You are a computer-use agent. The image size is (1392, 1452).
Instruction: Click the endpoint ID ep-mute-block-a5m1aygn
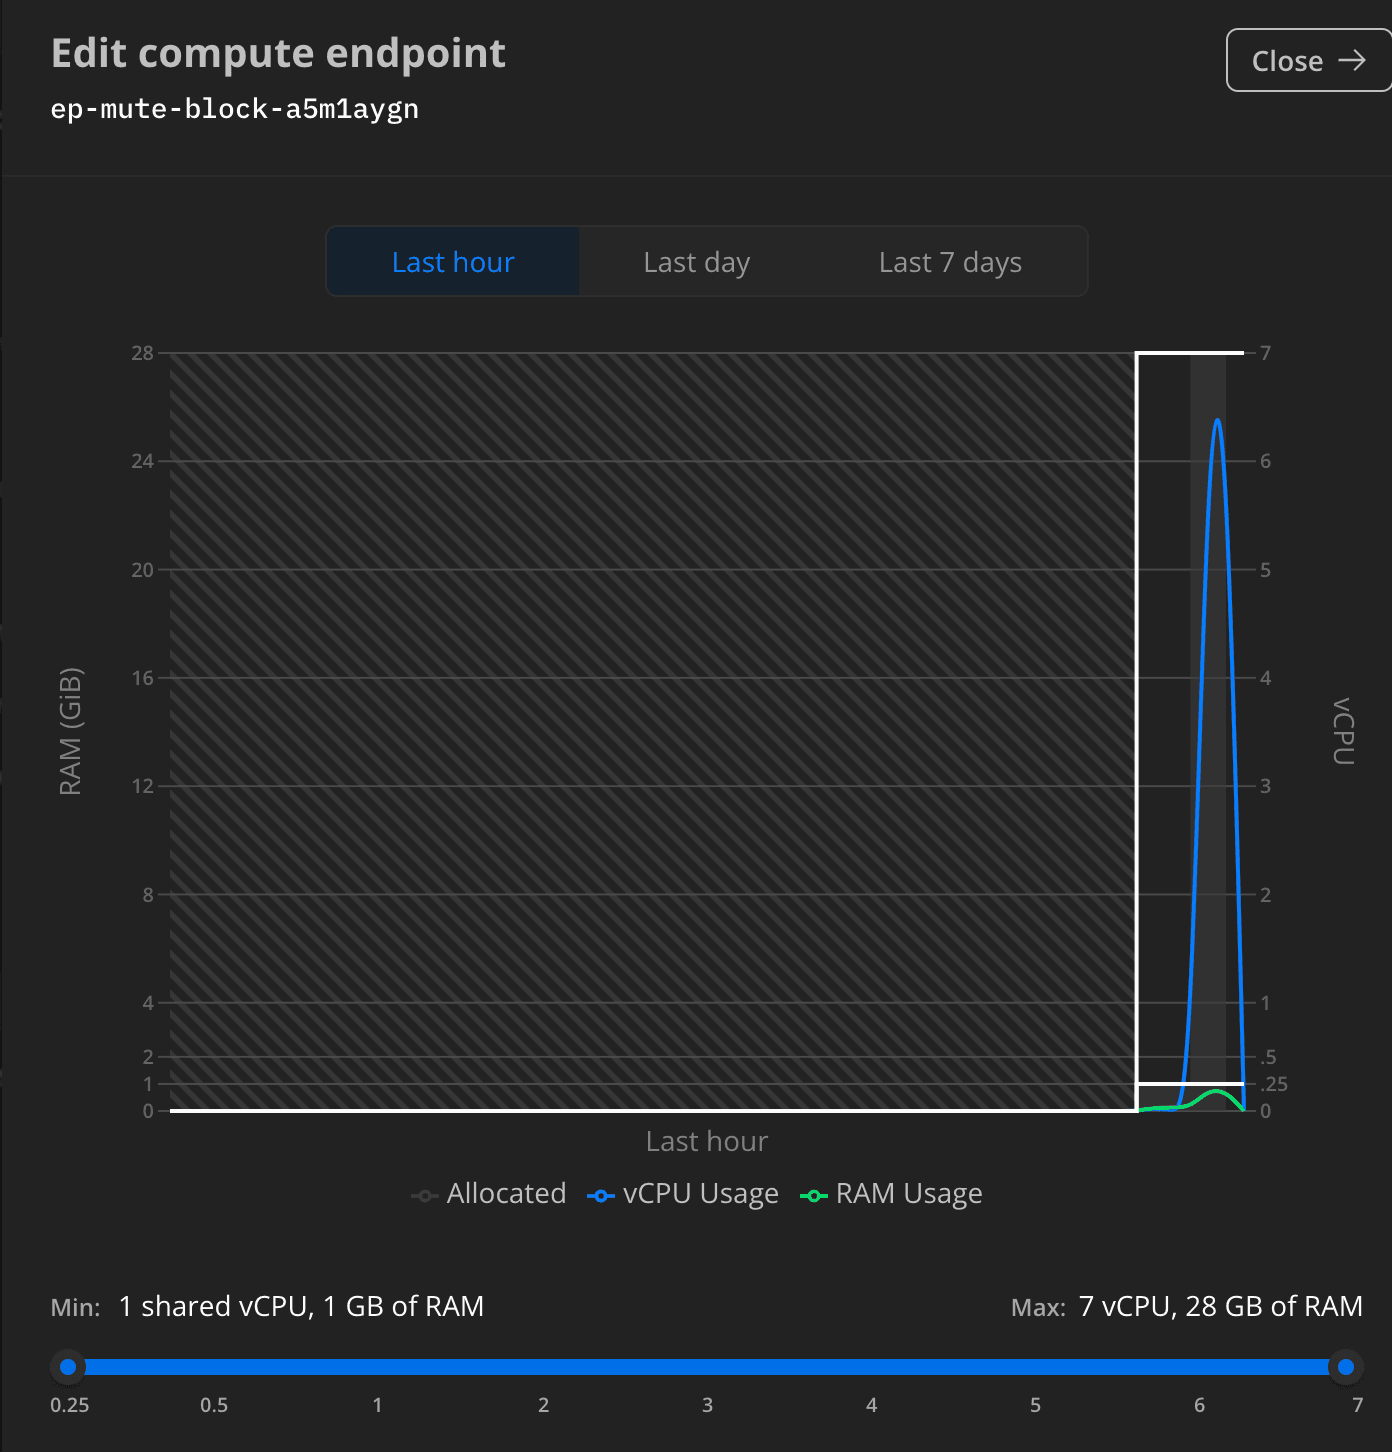[235, 109]
